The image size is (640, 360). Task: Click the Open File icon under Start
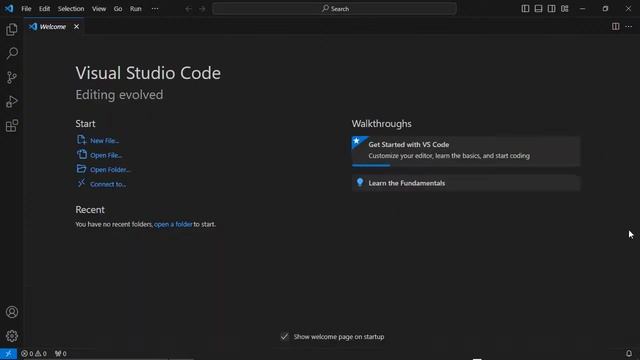pyautogui.click(x=82, y=154)
